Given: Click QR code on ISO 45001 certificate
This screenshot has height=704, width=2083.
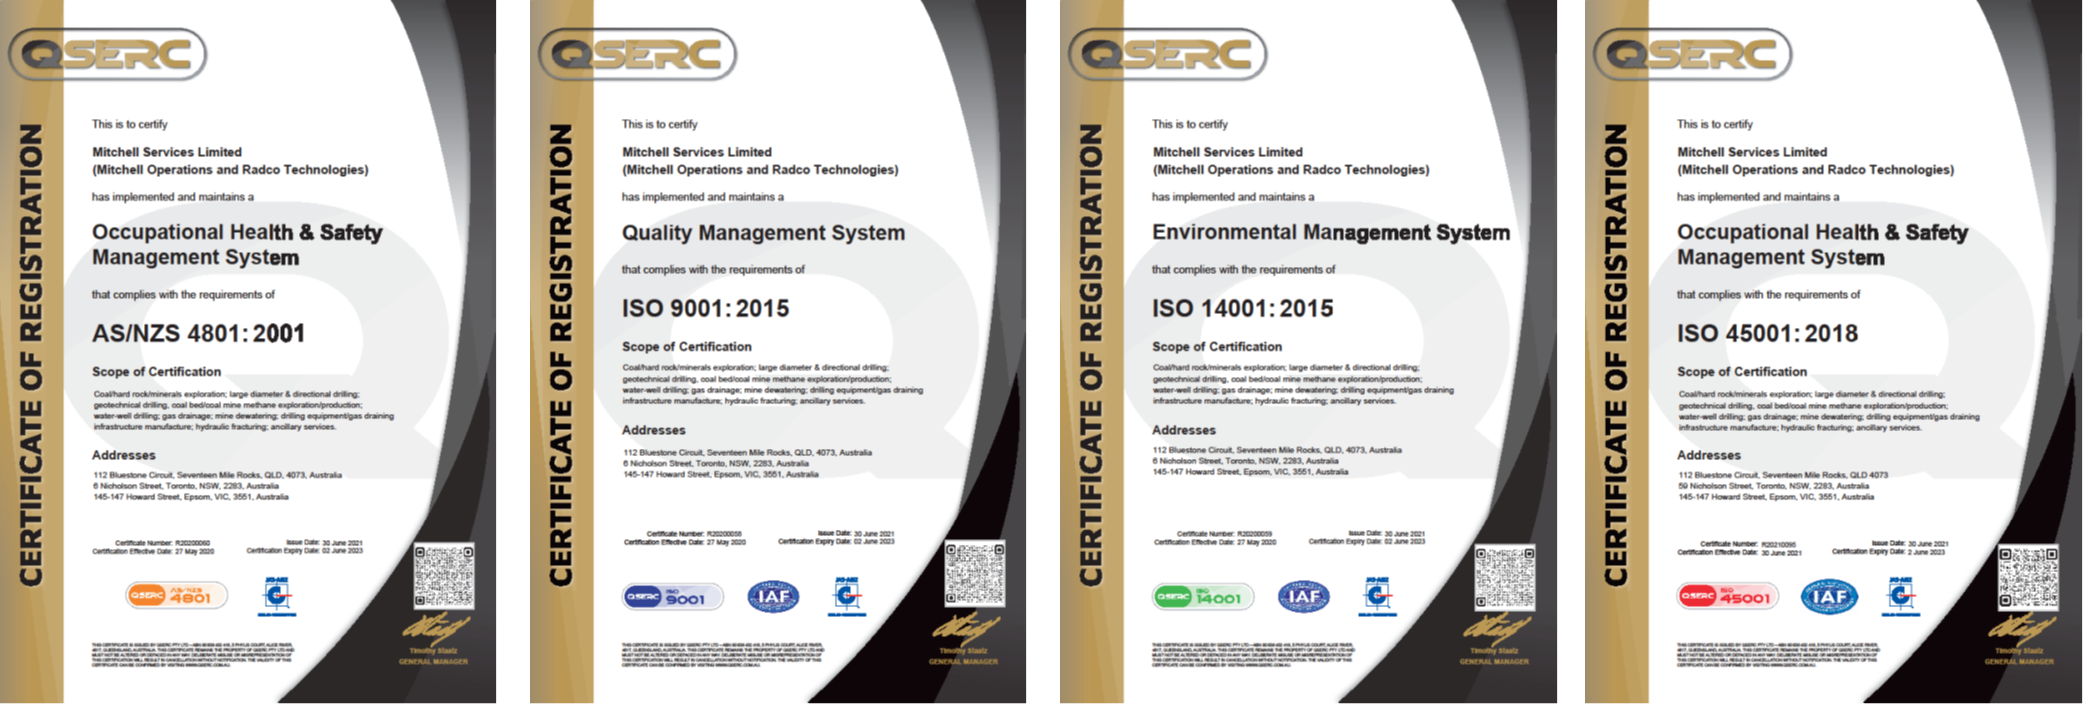Looking at the screenshot, I should [x=2028, y=577].
